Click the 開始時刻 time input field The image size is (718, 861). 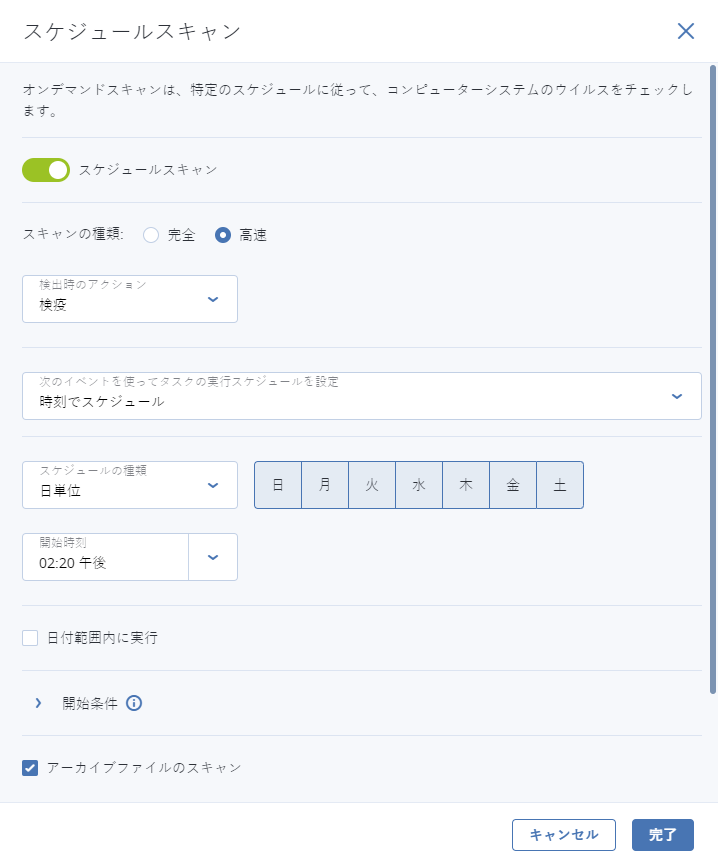click(105, 563)
